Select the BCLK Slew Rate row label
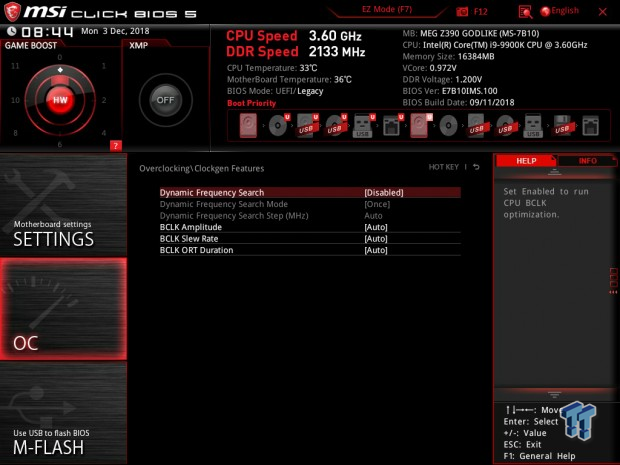Viewport: 620px width, 465px height. [x=189, y=238]
